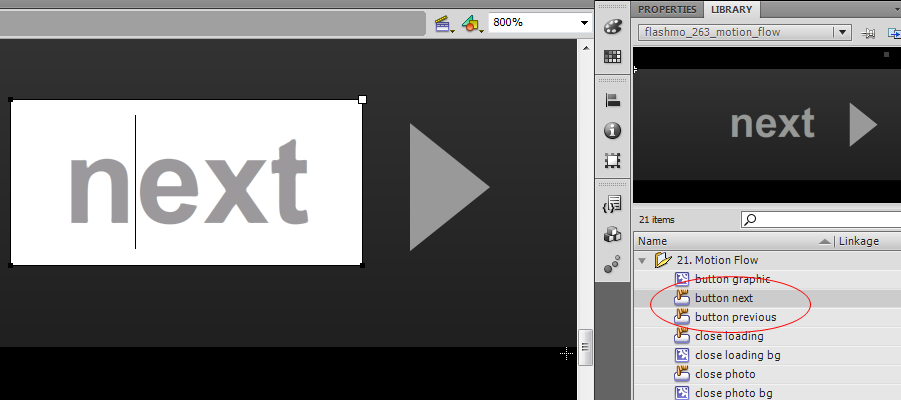Open the Edit Symbols menu icon
The image size is (901, 400).
tap(472, 24)
